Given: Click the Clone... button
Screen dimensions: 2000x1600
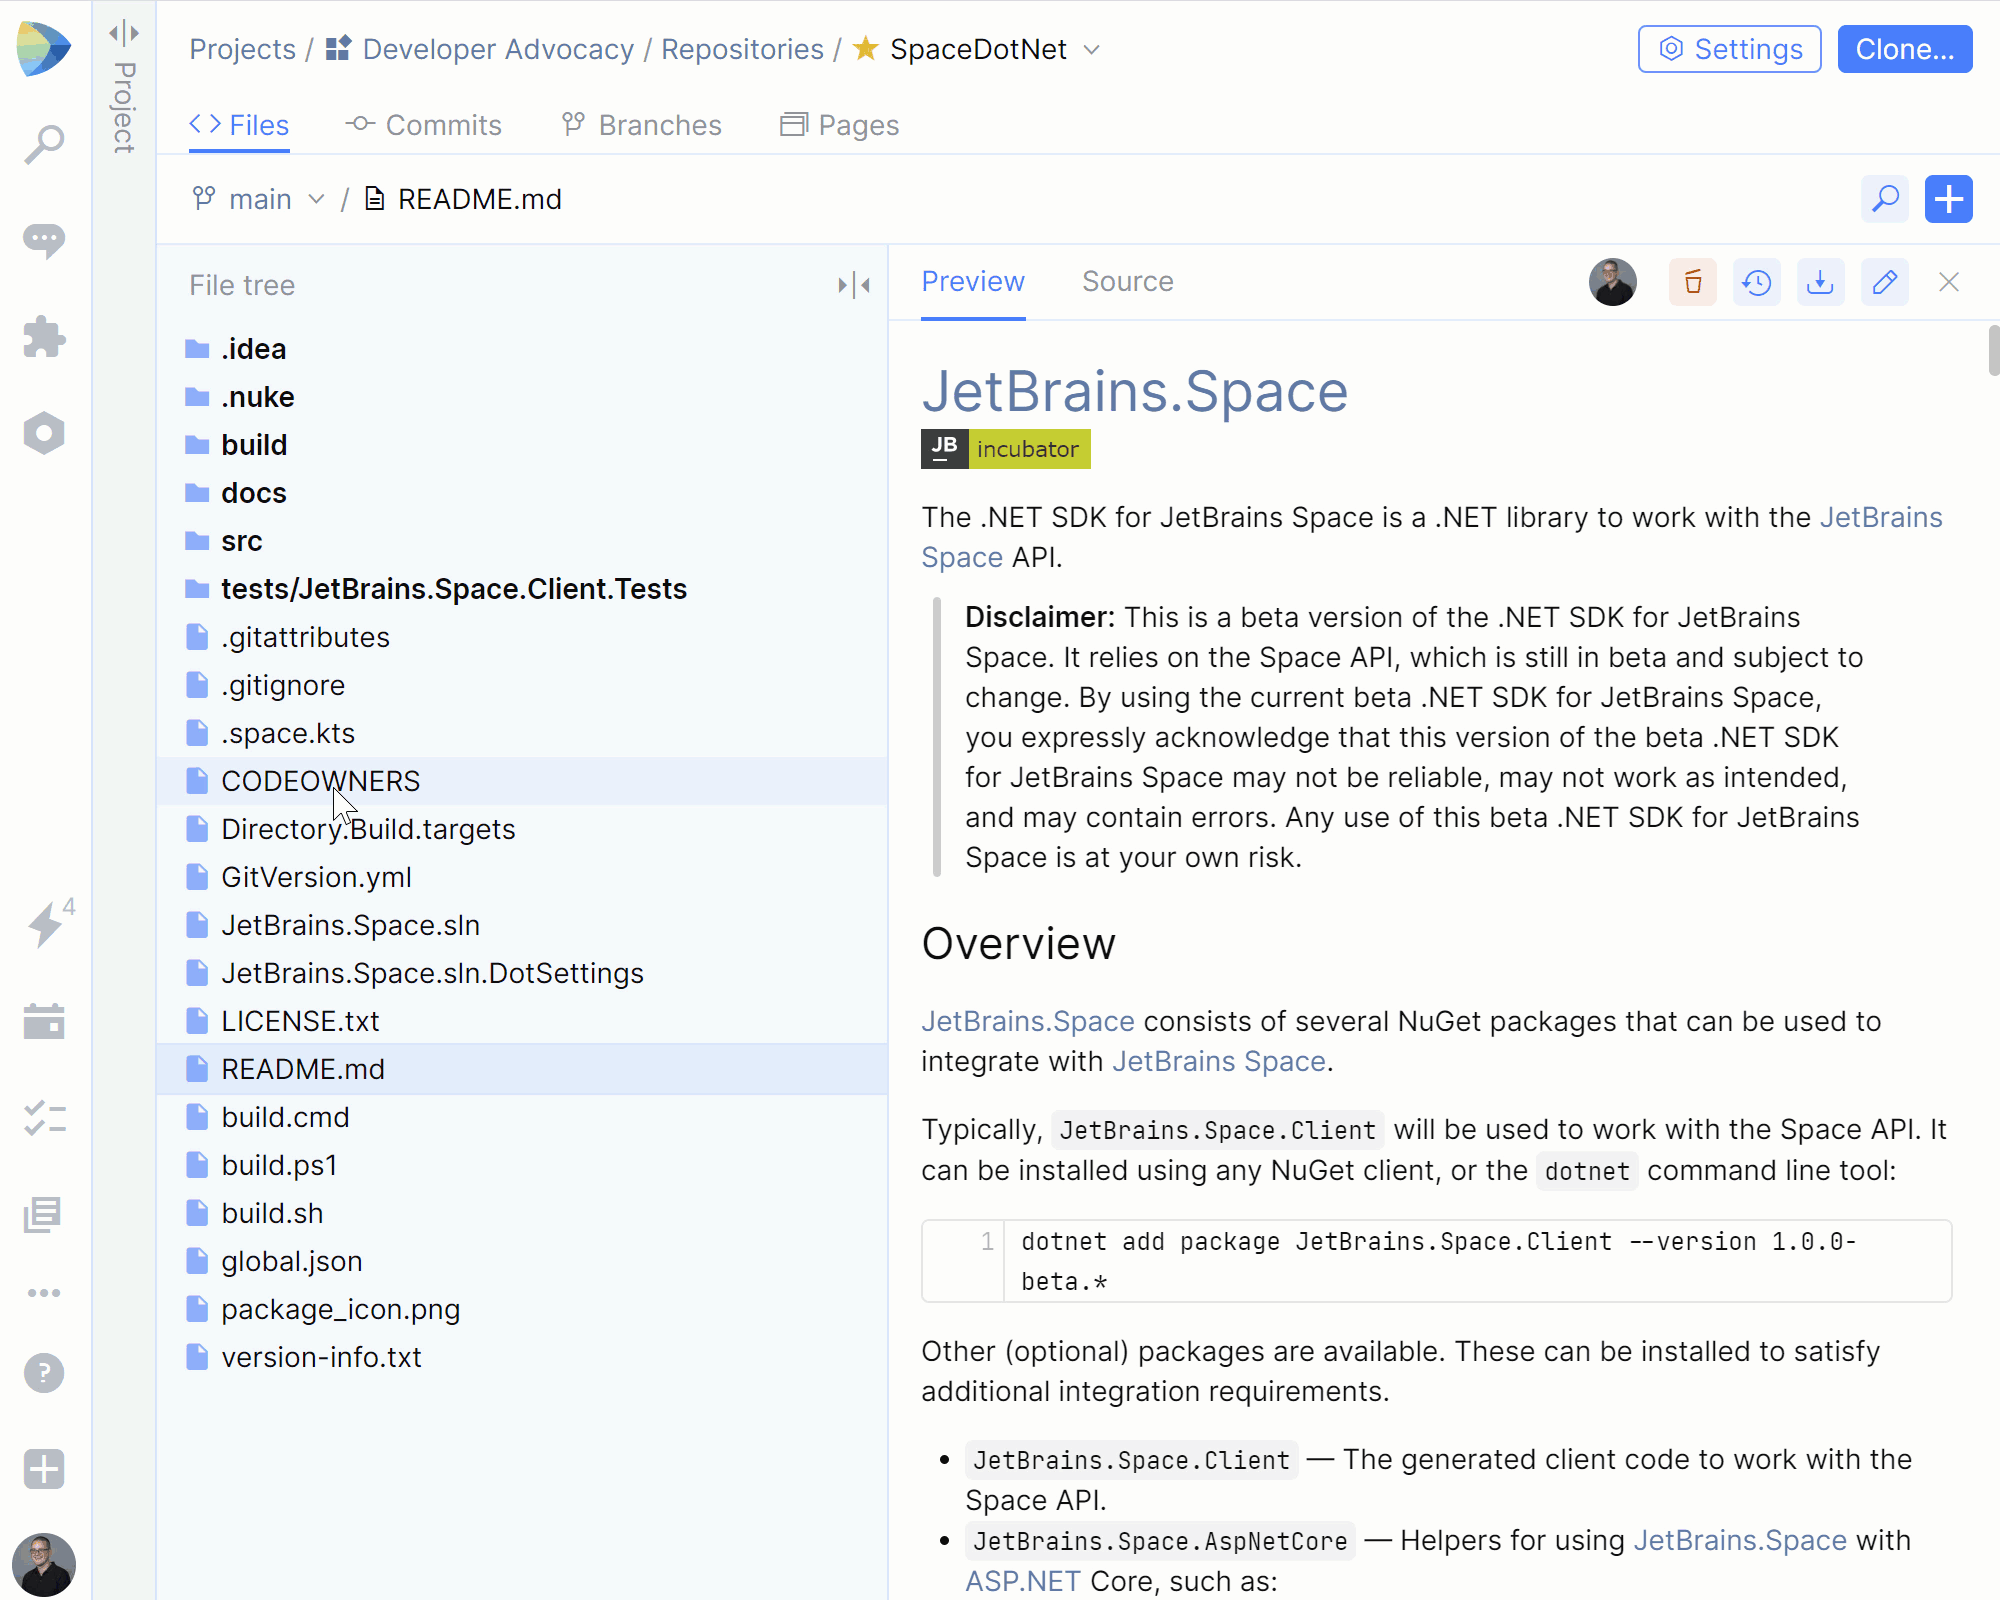Looking at the screenshot, I should click(1905, 49).
